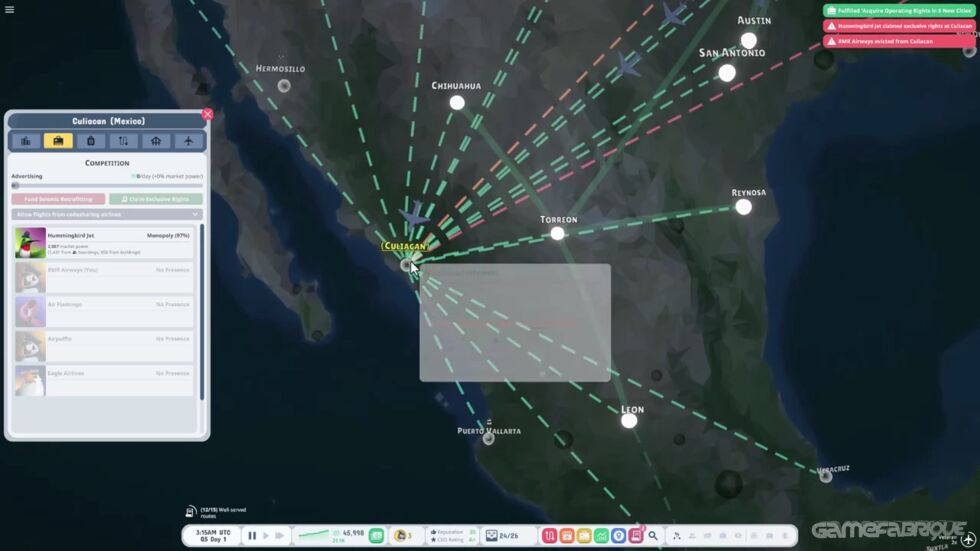Select the Eagle Airlines competitor row
This screenshot has width=980, height=551.
click(x=104, y=380)
